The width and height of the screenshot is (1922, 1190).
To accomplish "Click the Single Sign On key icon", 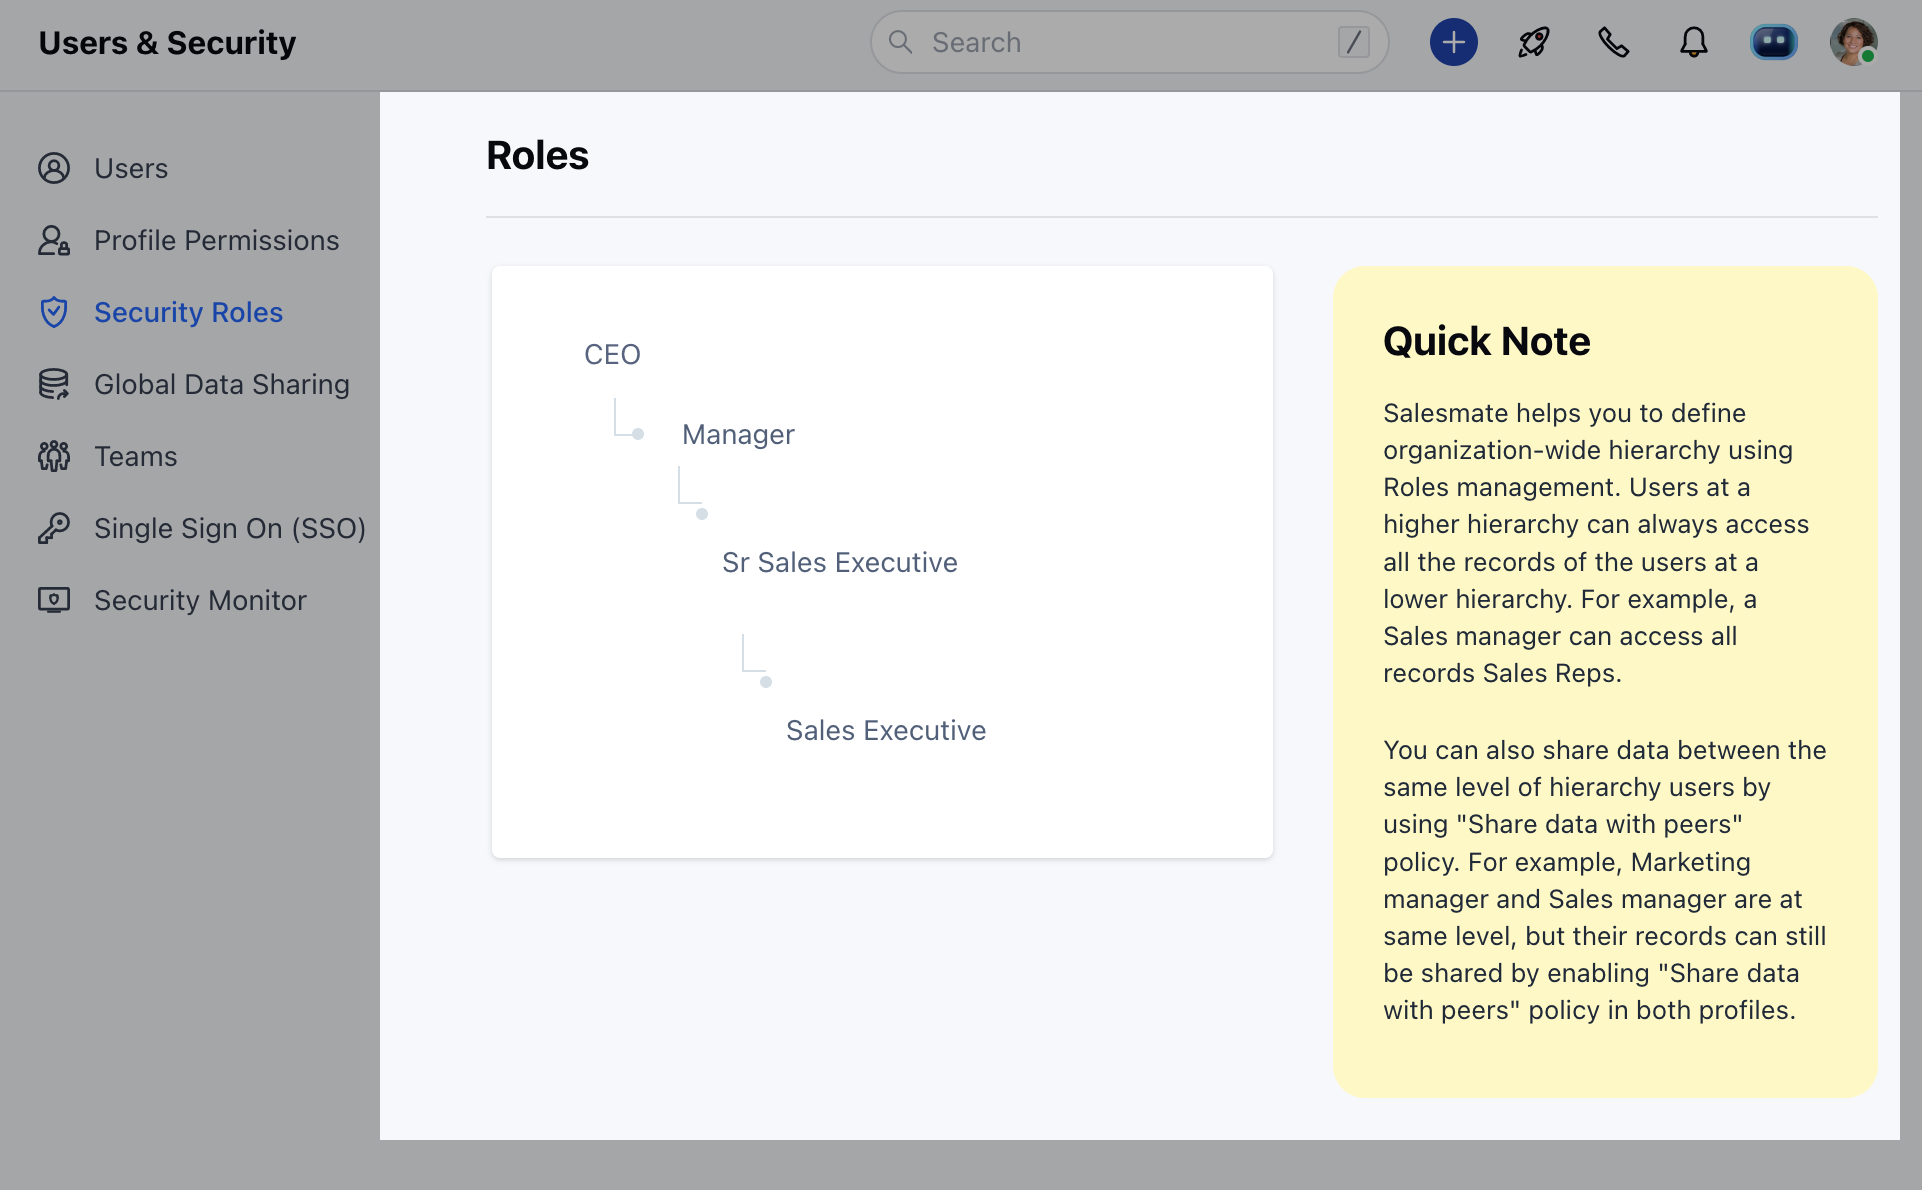I will coord(54,528).
